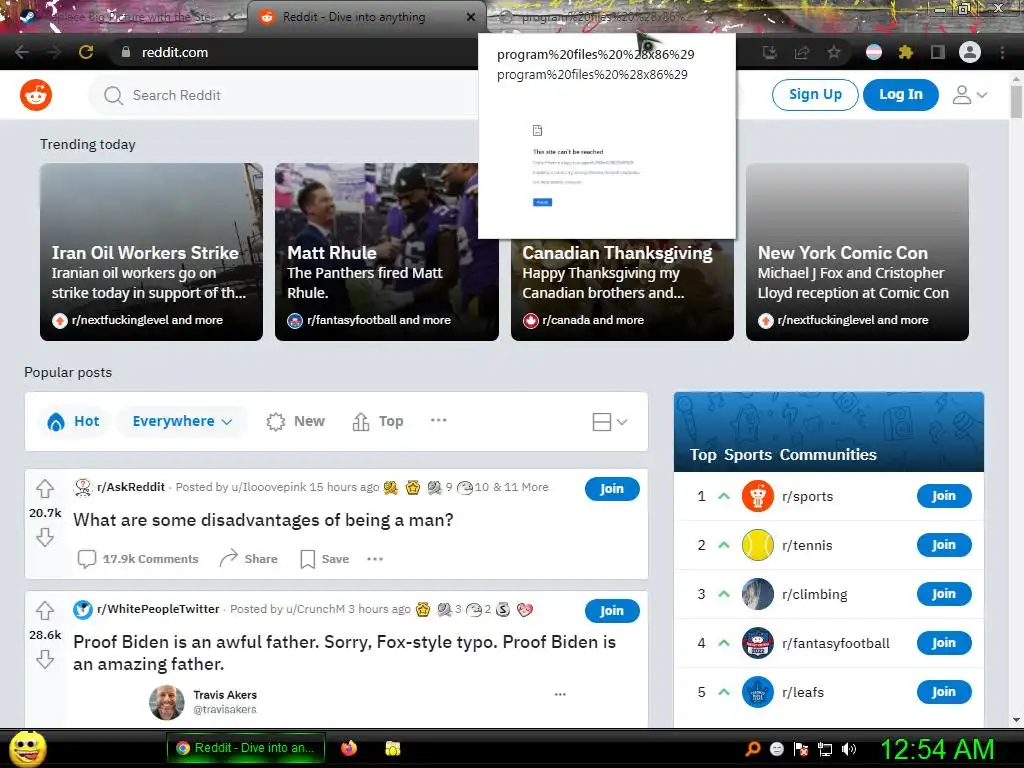Open post 'What are some disadvantages of being a man?'
This screenshot has height=768, width=1024.
tap(263, 520)
